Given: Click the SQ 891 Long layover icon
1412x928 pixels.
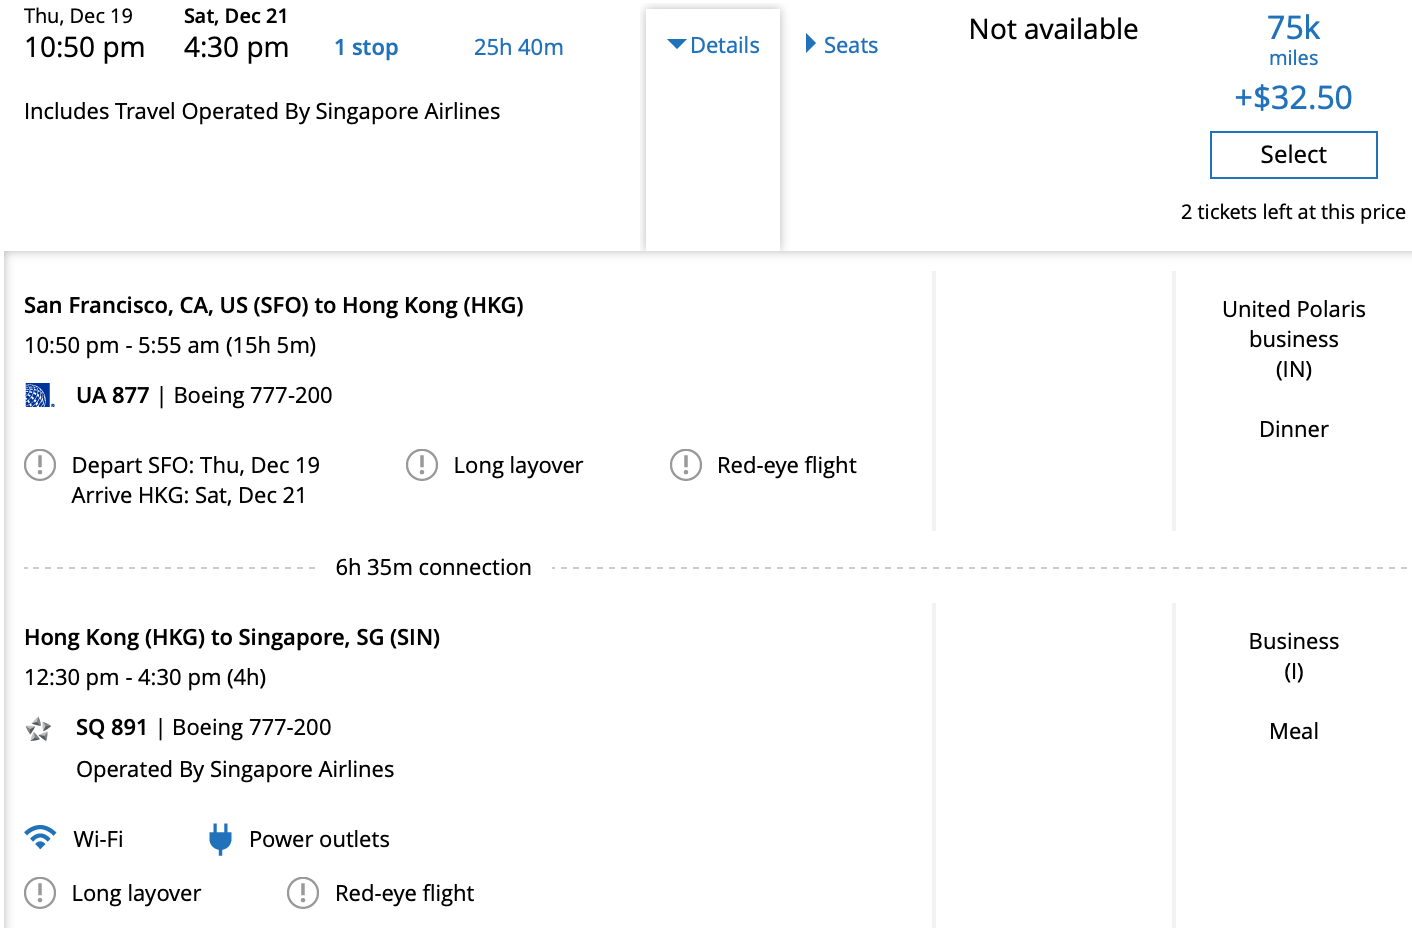Looking at the screenshot, I should coord(40,893).
